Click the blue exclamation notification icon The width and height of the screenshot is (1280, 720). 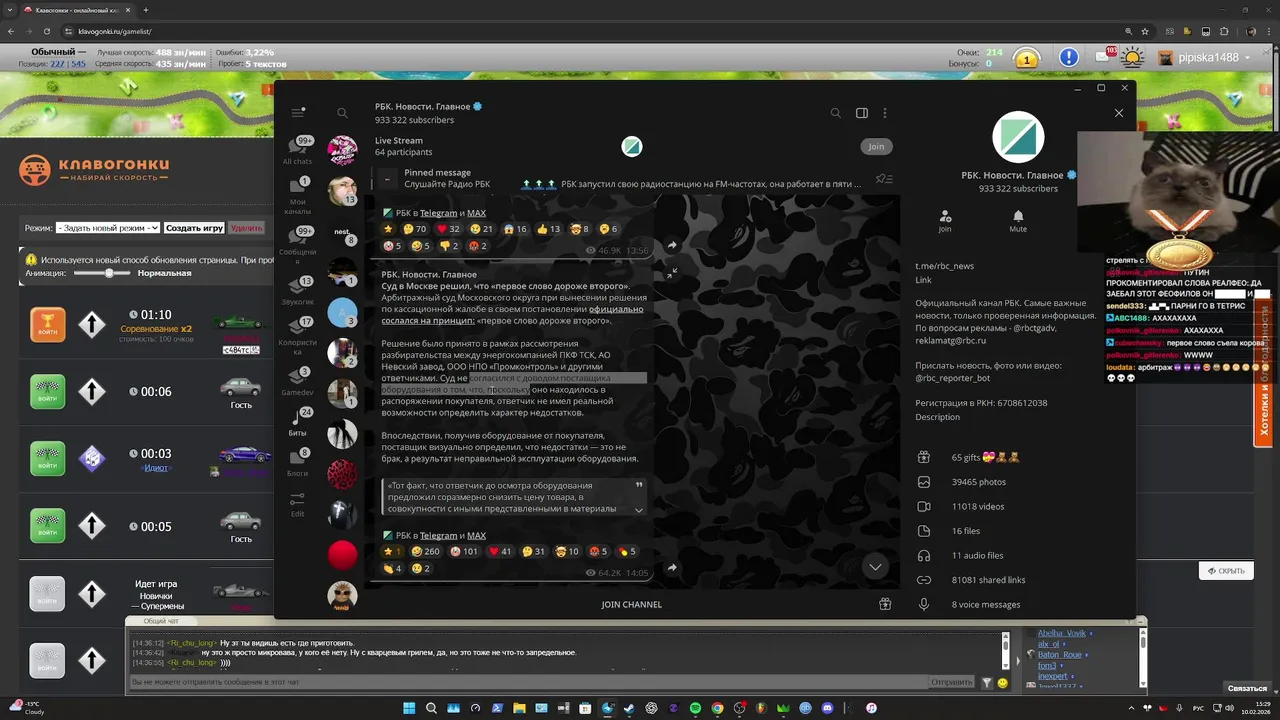(x=1069, y=58)
